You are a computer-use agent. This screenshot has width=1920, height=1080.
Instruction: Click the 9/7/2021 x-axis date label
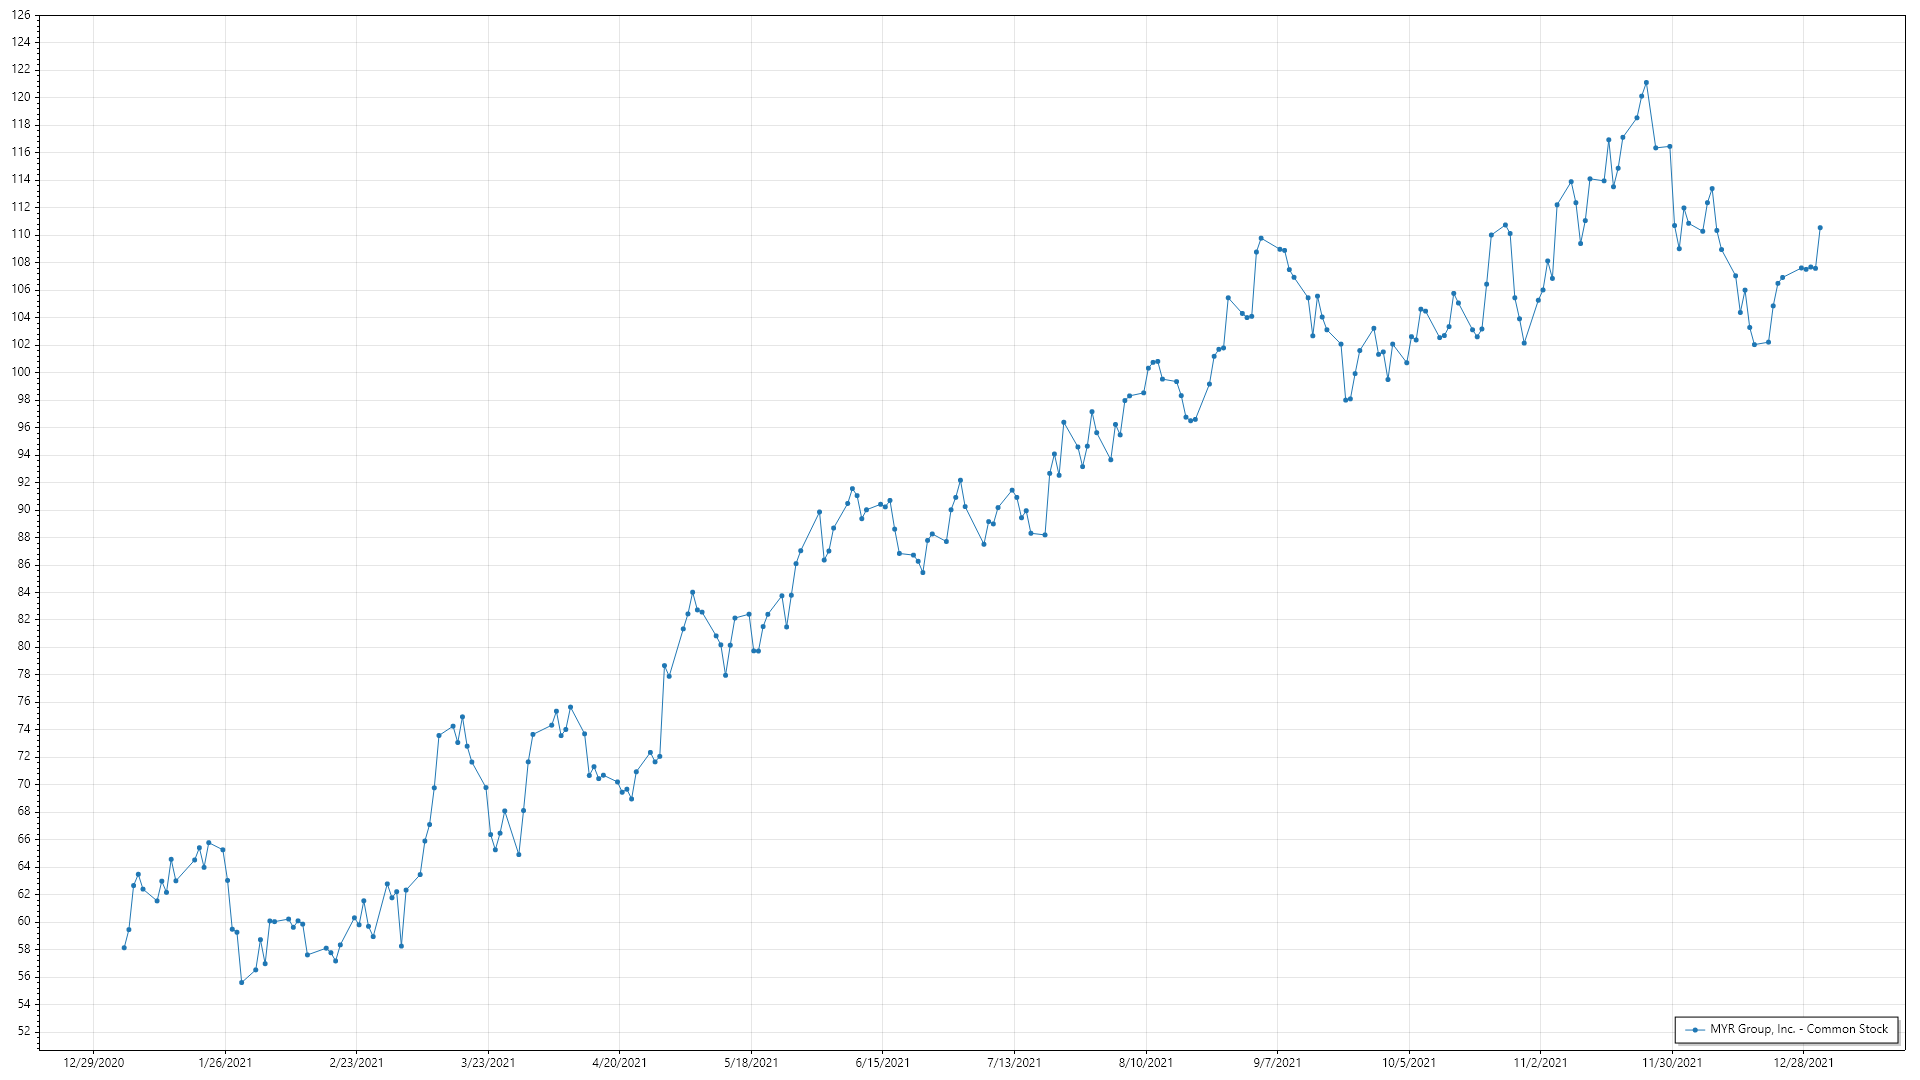pos(1277,1063)
